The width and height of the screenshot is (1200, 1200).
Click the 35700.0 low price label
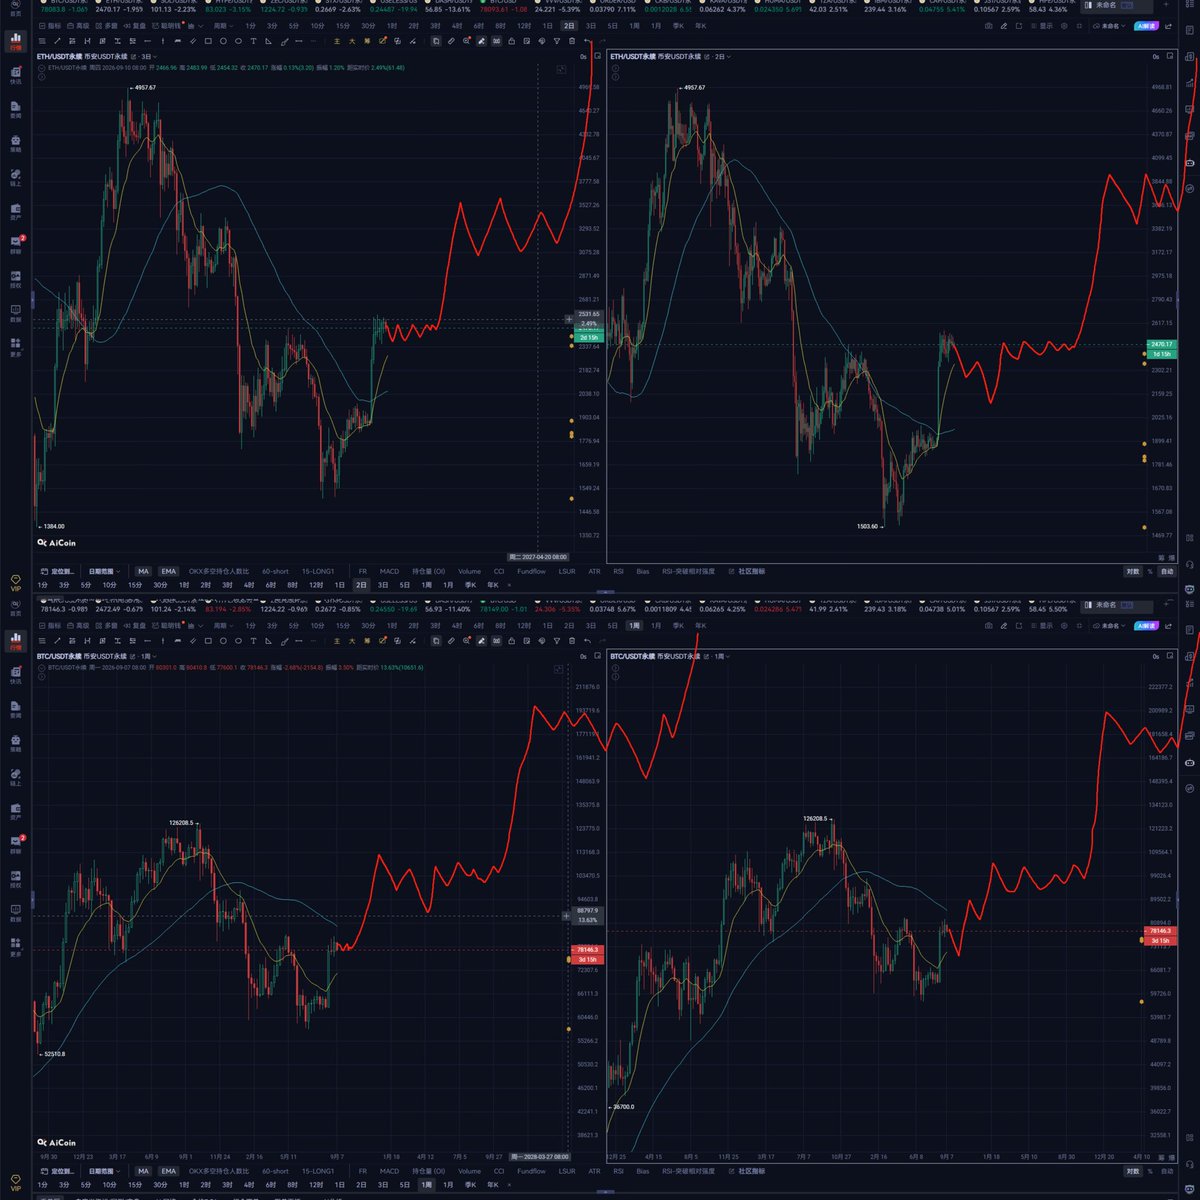(x=623, y=1107)
